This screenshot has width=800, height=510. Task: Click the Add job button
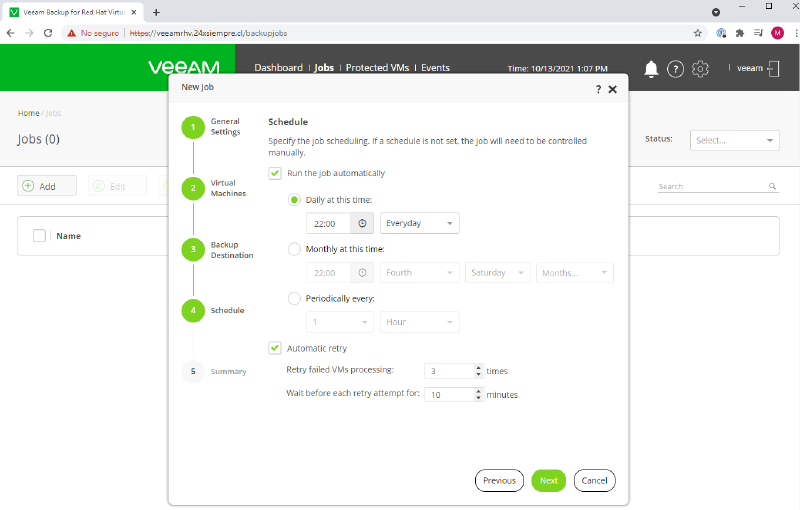[47, 186]
